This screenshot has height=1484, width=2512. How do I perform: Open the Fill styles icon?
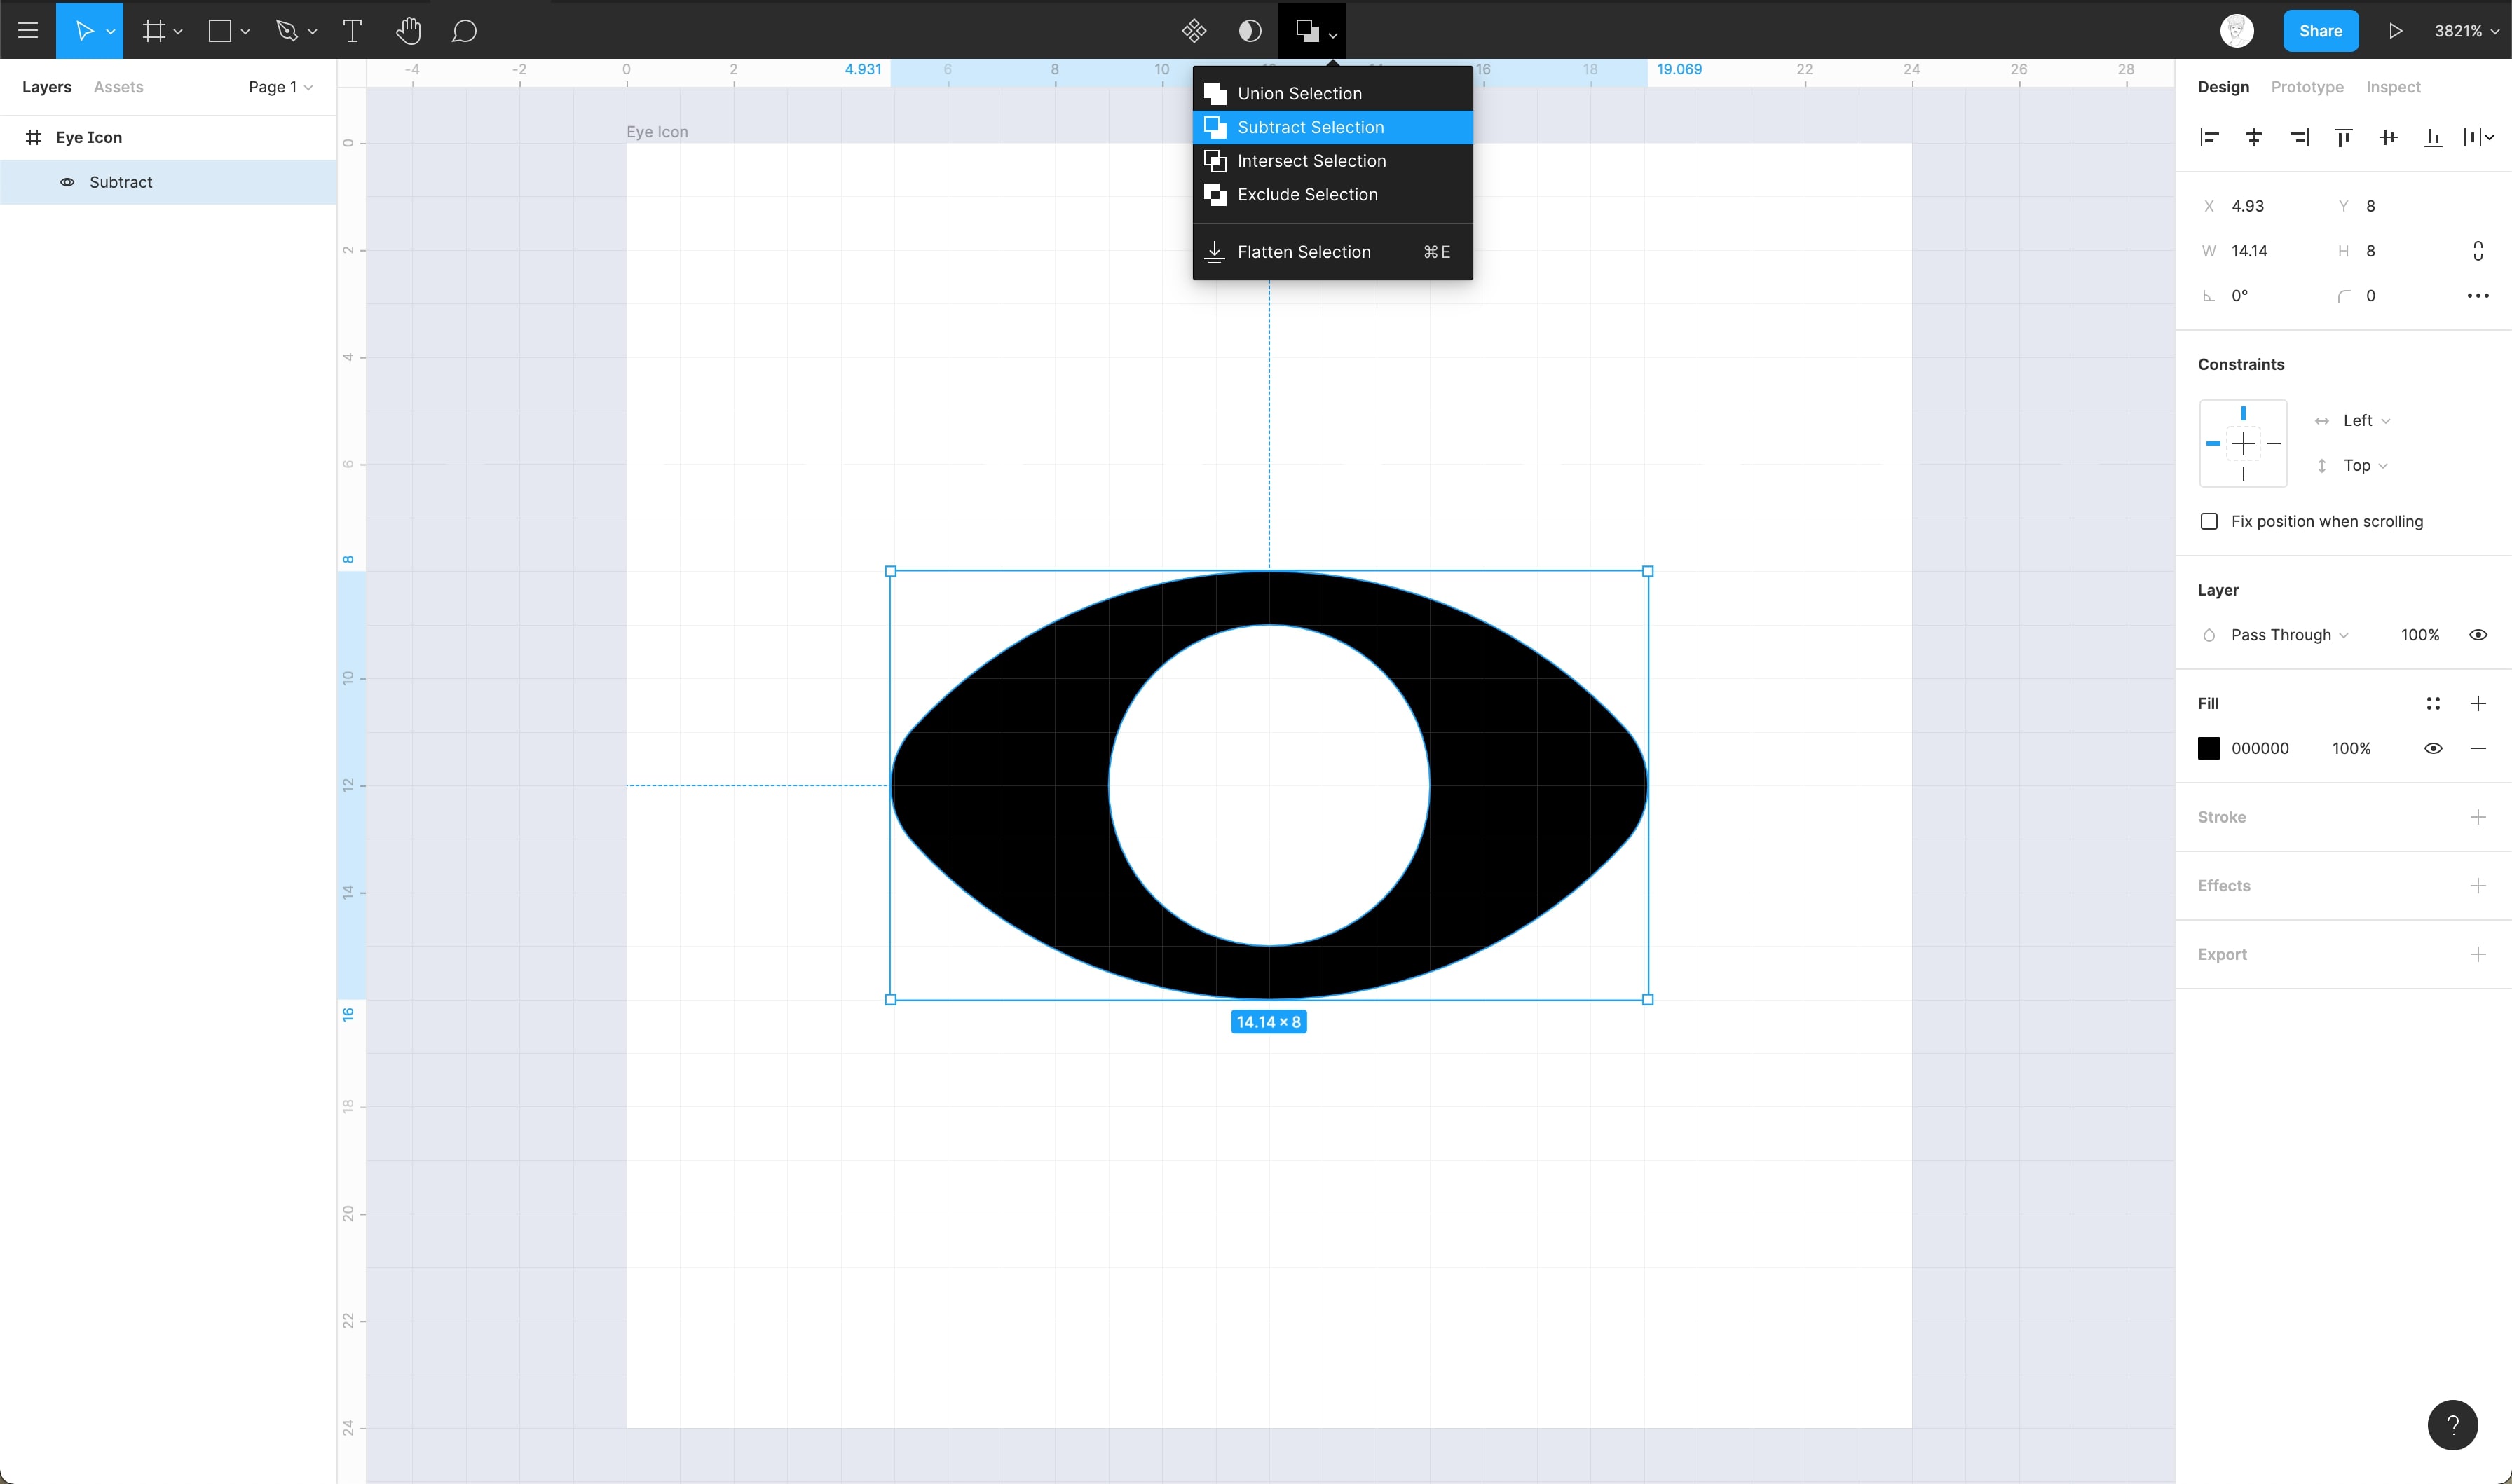2433,704
